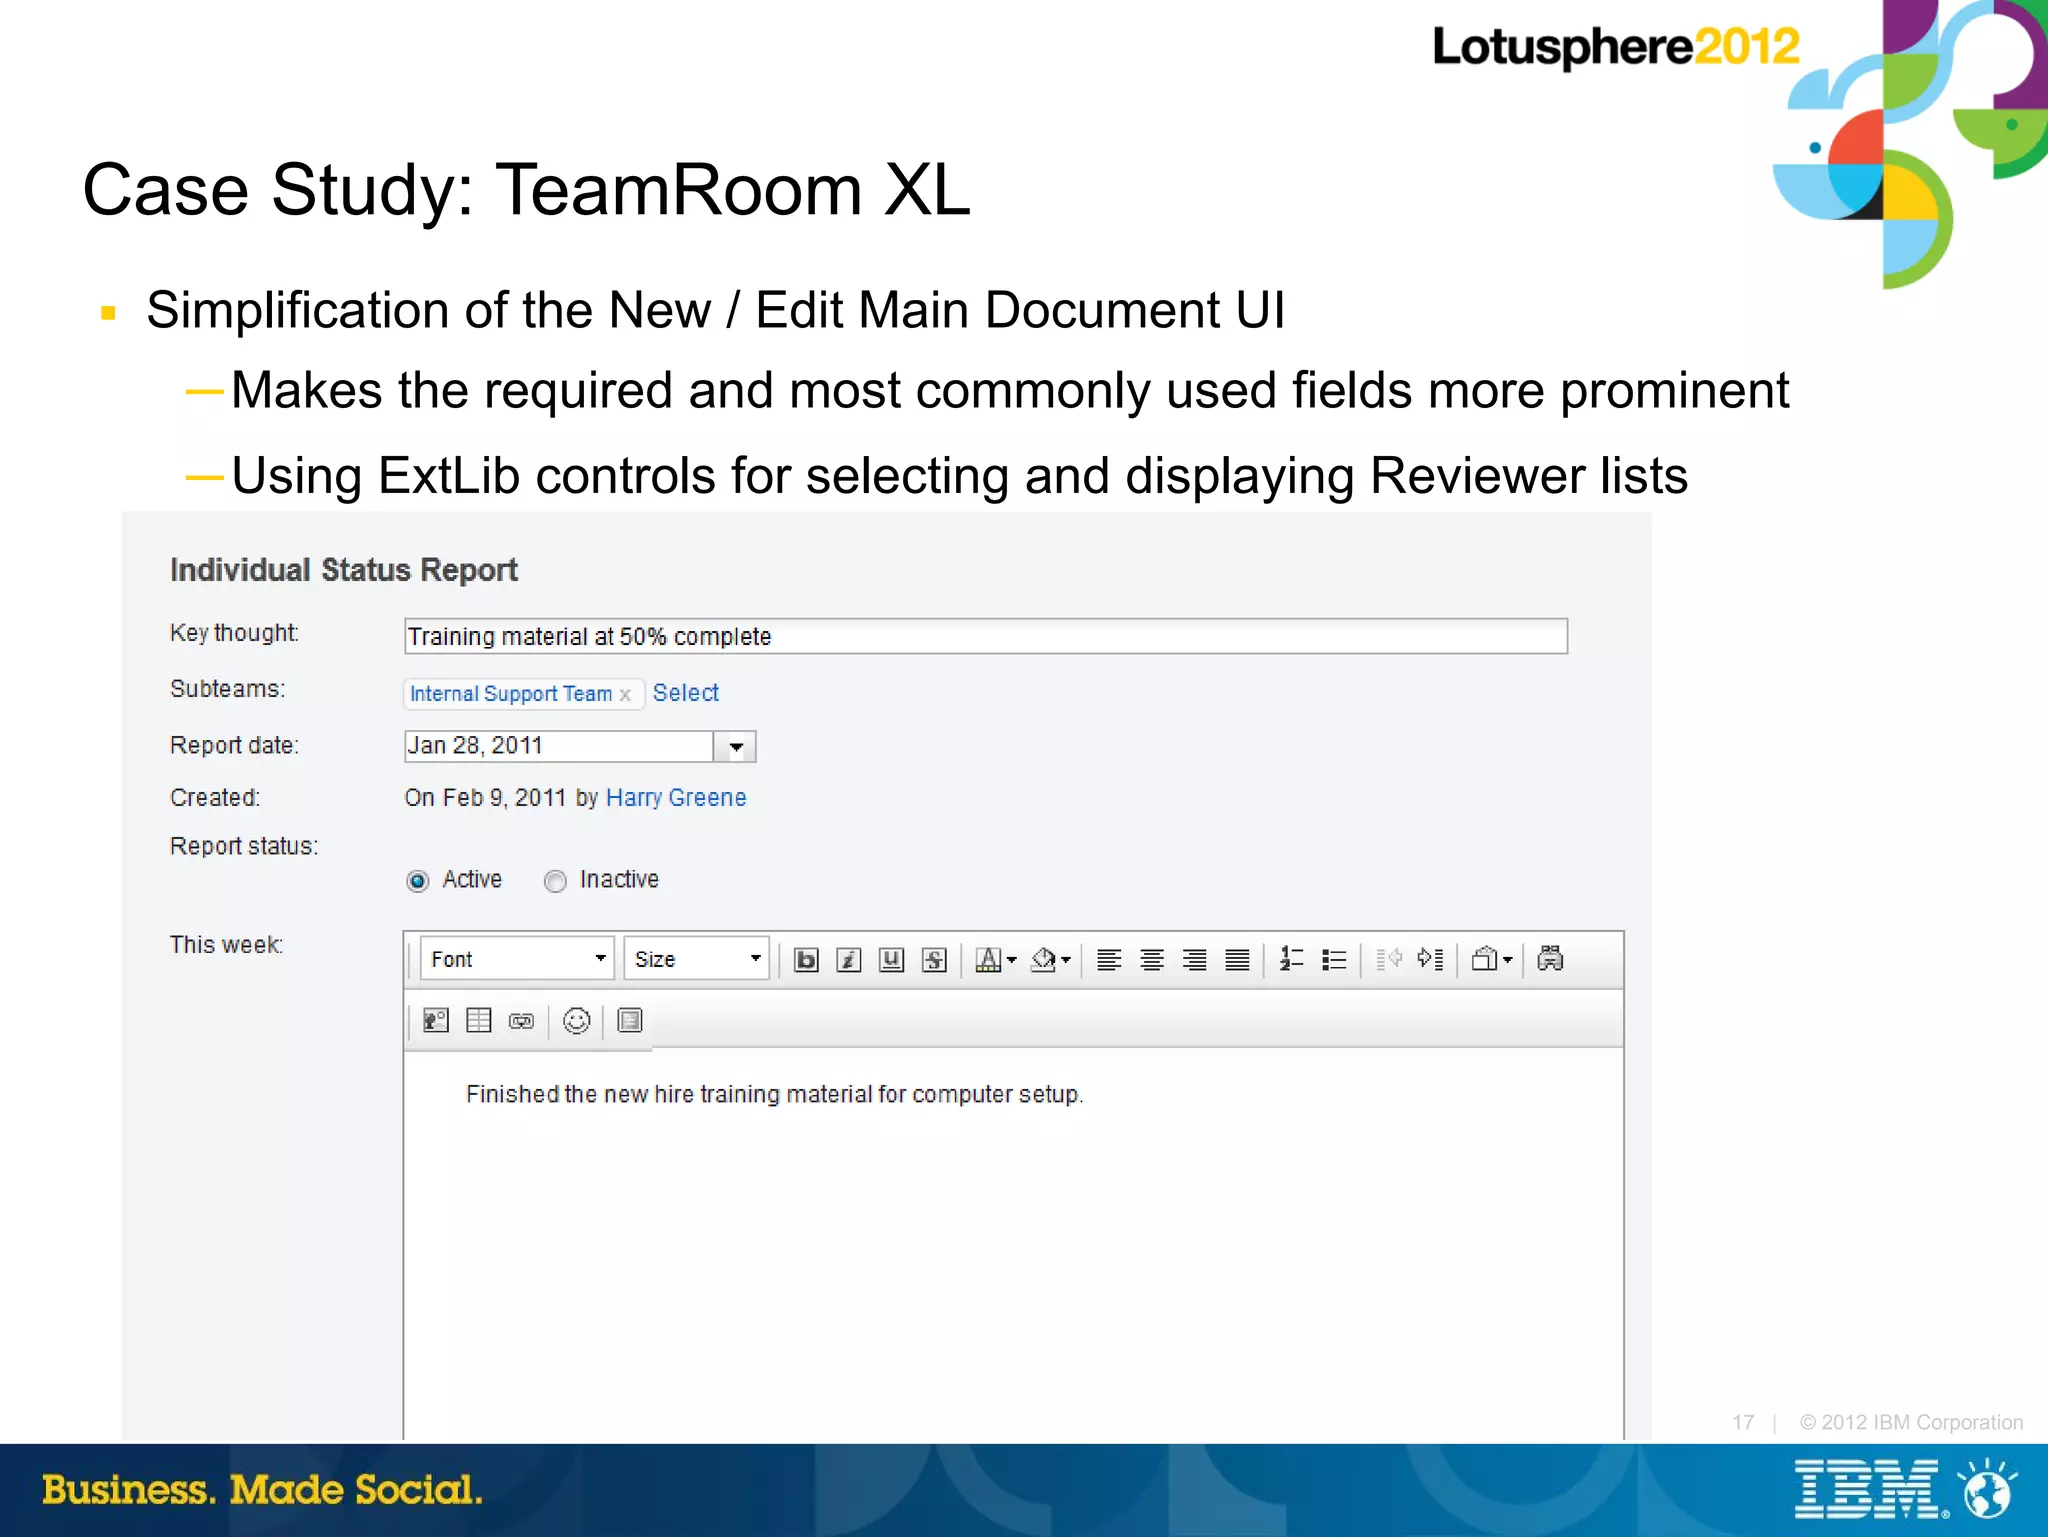The width and height of the screenshot is (2048, 1537).
Task: Increase indent of paragraph
Action: coord(1431,960)
